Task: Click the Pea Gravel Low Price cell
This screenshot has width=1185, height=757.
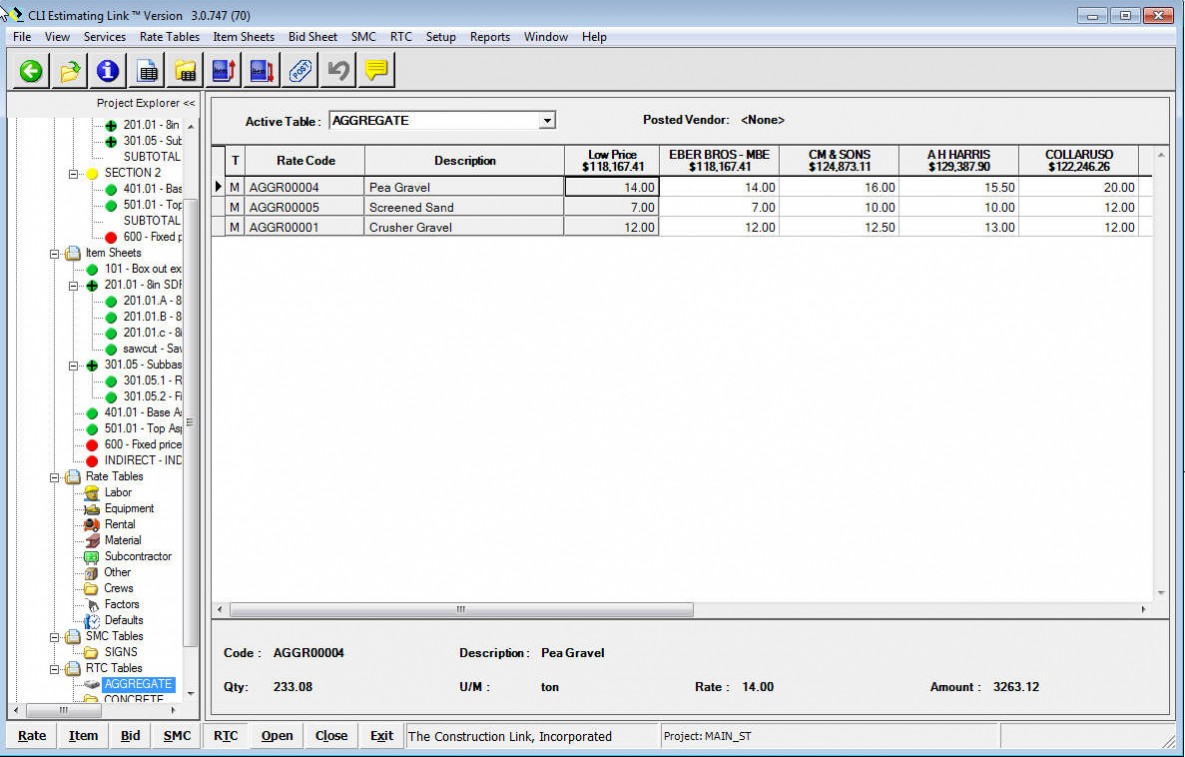Action: tap(612, 187)
